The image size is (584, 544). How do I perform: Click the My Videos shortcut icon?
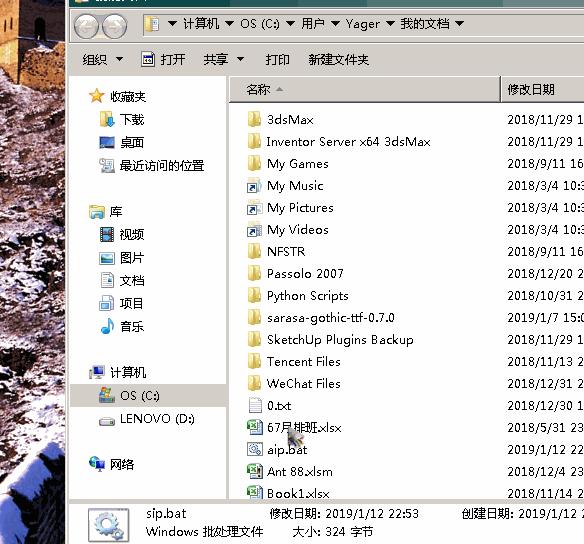click(254, 229)
